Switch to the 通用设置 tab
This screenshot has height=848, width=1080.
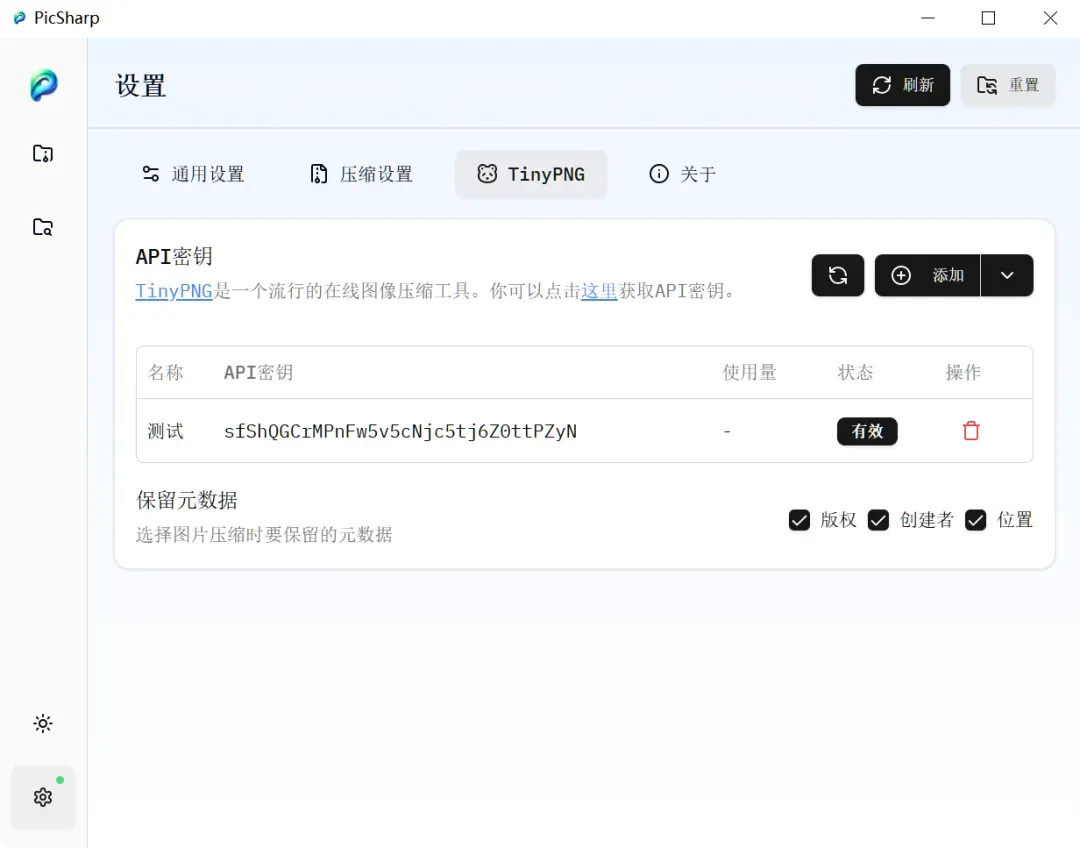[193, 174]
